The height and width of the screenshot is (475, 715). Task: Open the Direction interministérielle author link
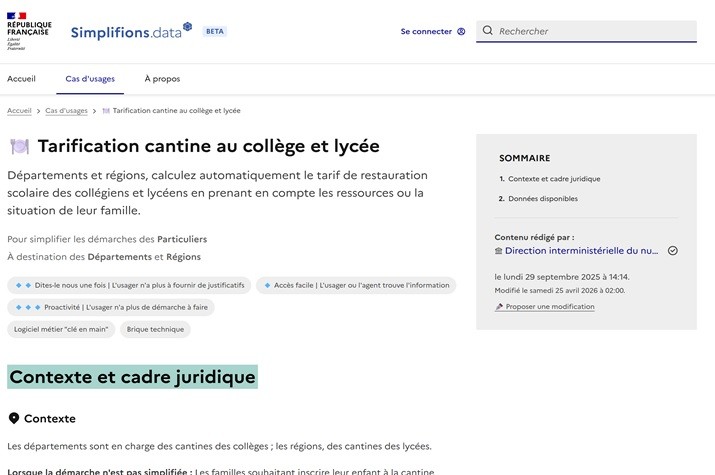pos(581,251)
